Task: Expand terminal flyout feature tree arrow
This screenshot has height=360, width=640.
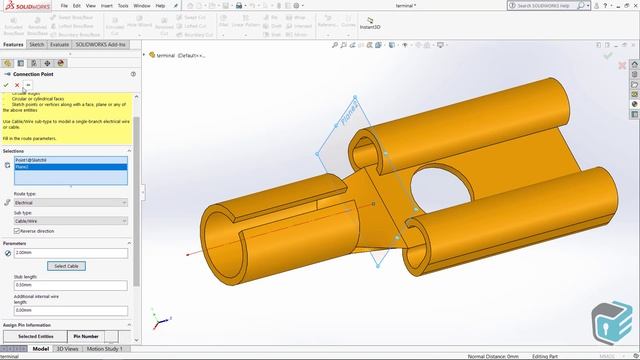Action: click(x=144, y=55)
